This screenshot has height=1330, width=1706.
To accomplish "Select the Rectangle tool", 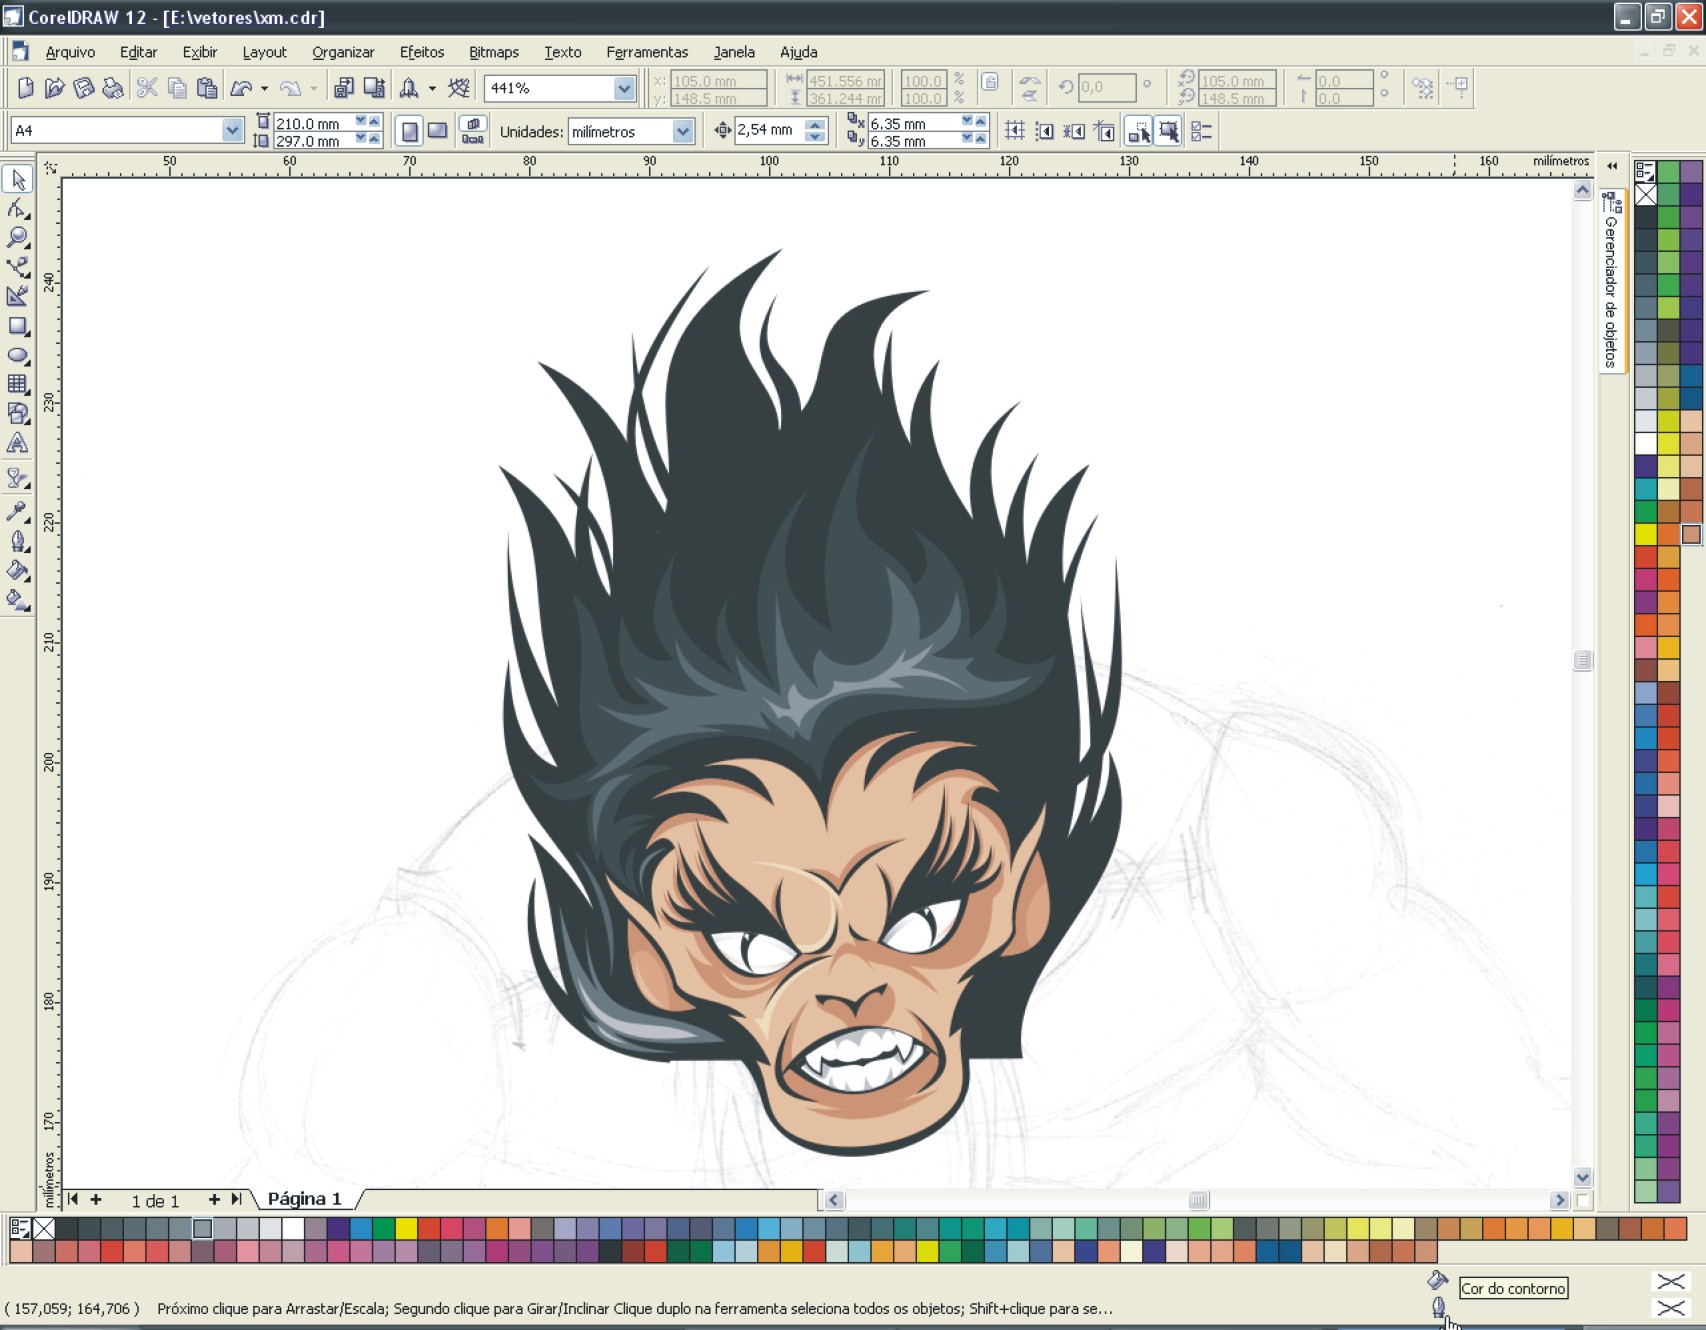I will pos(18,326).
